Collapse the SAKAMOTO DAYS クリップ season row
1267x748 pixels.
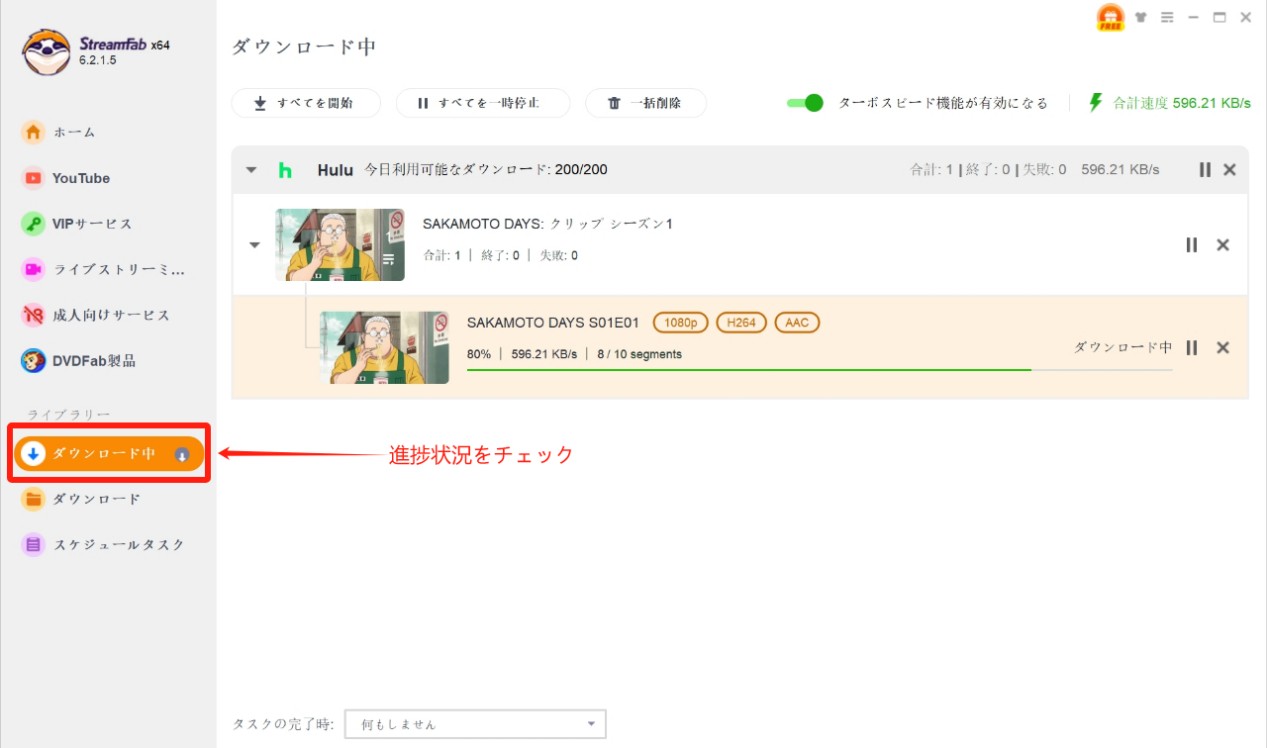(254, 245)
